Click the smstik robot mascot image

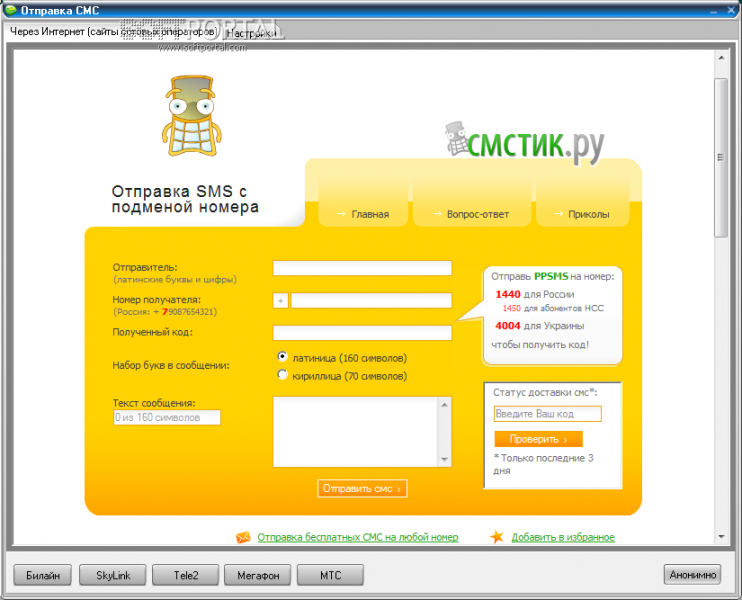click(x=192, y=116)
